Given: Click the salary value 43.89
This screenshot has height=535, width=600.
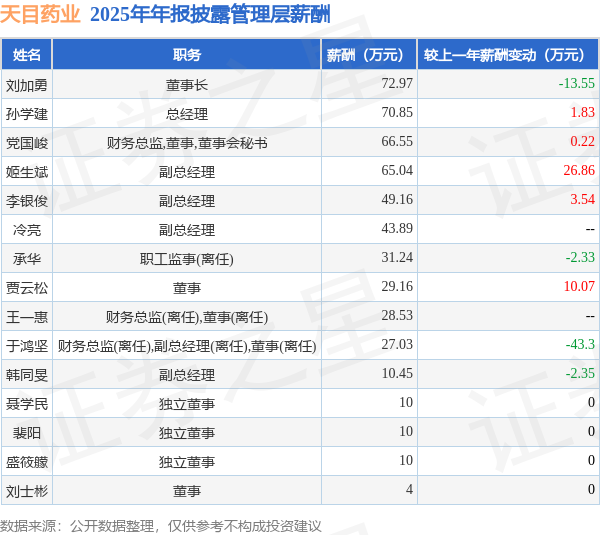Looking at the screenshot, I should tap(397, 228).
